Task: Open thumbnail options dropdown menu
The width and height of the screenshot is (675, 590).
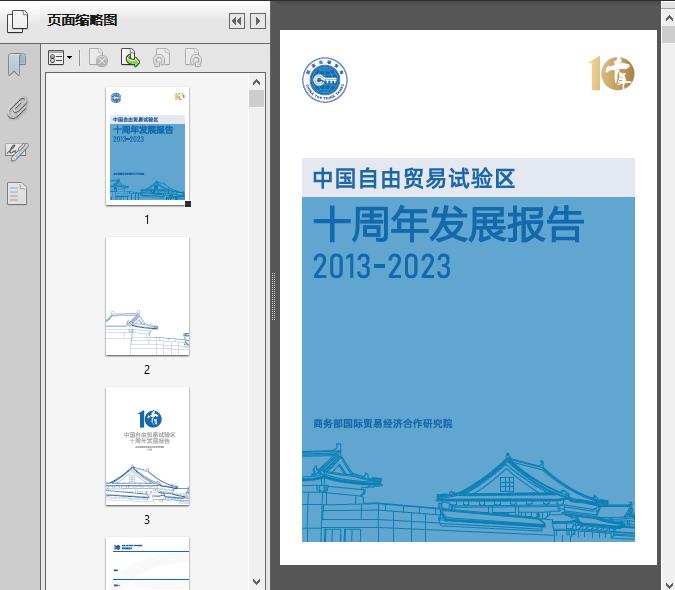Action: 60,58
